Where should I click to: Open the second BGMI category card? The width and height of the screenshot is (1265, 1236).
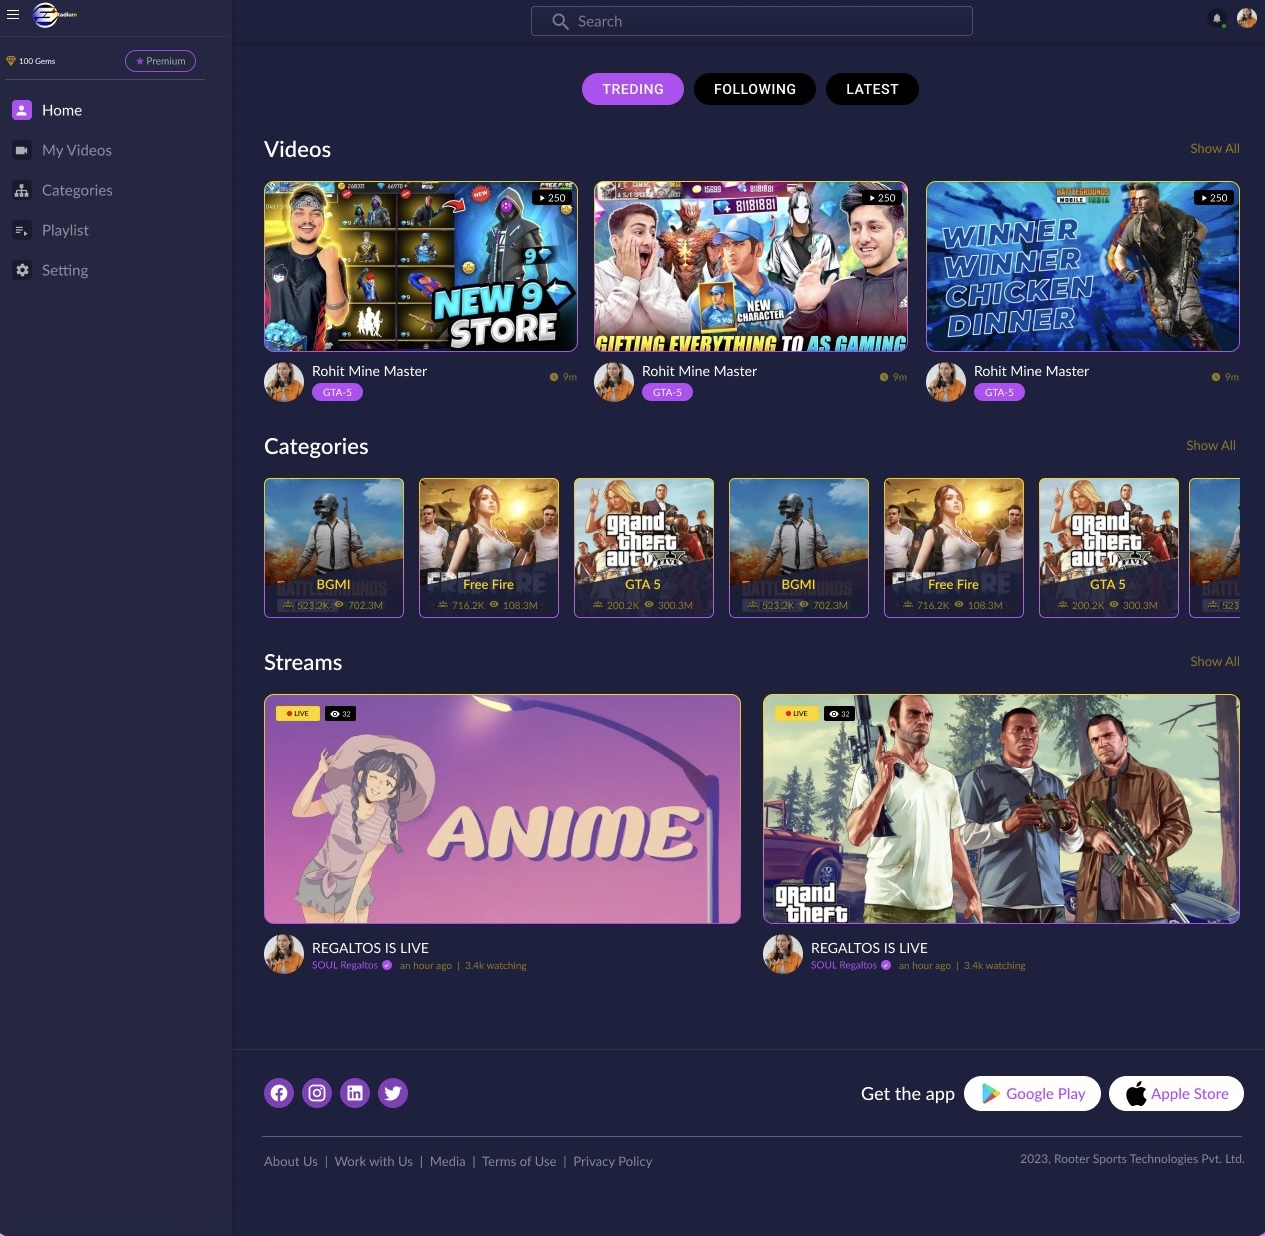(x=799, y=548)
